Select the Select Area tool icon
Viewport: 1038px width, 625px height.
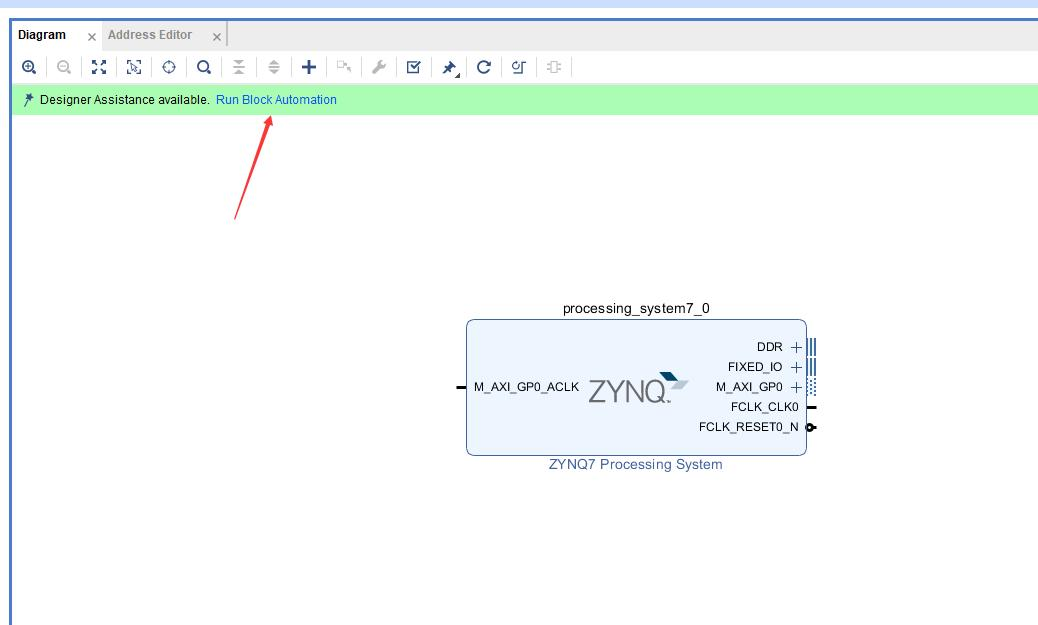(134, 67)
